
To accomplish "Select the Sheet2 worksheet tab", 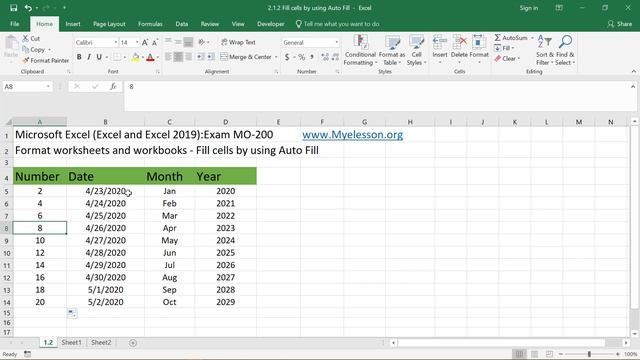I will (x=101, y=342).
